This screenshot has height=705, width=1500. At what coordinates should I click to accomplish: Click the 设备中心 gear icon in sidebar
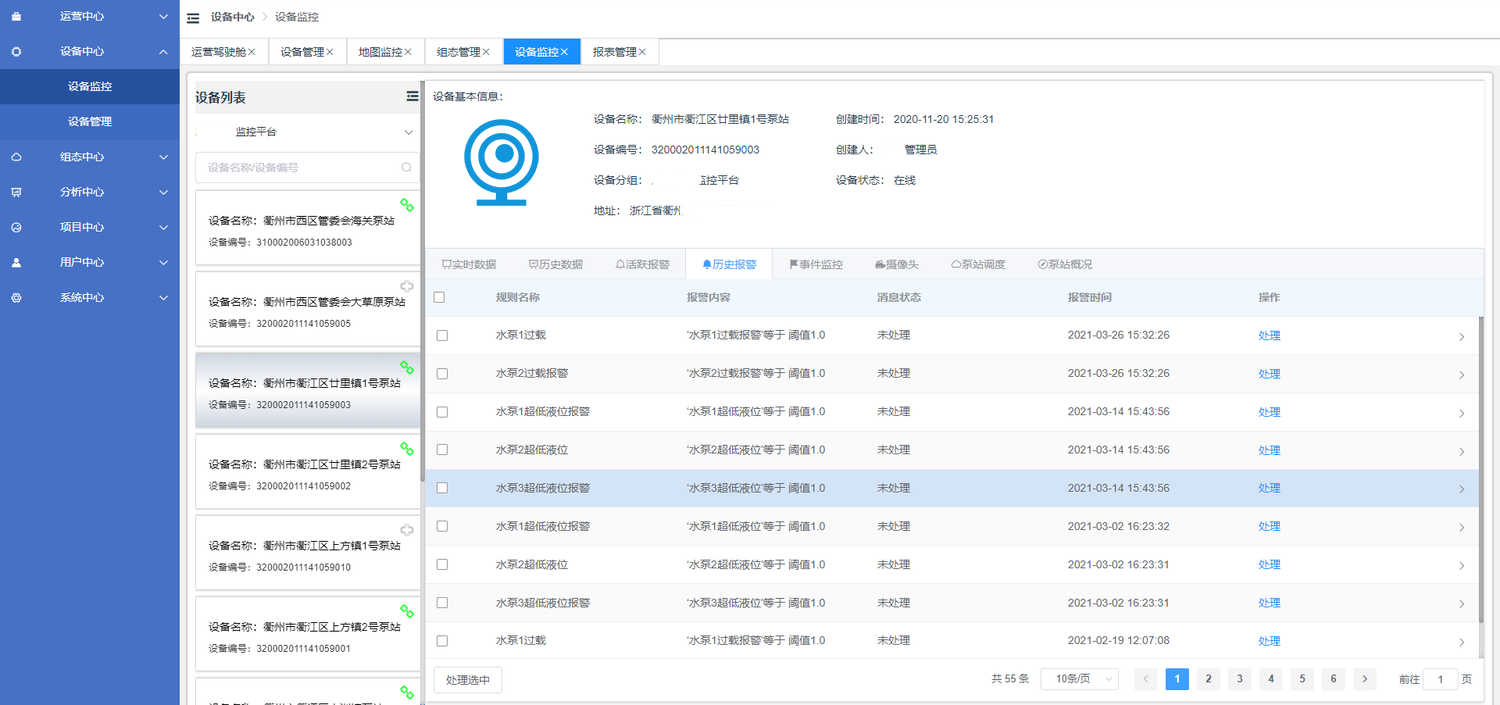[16, 51]
